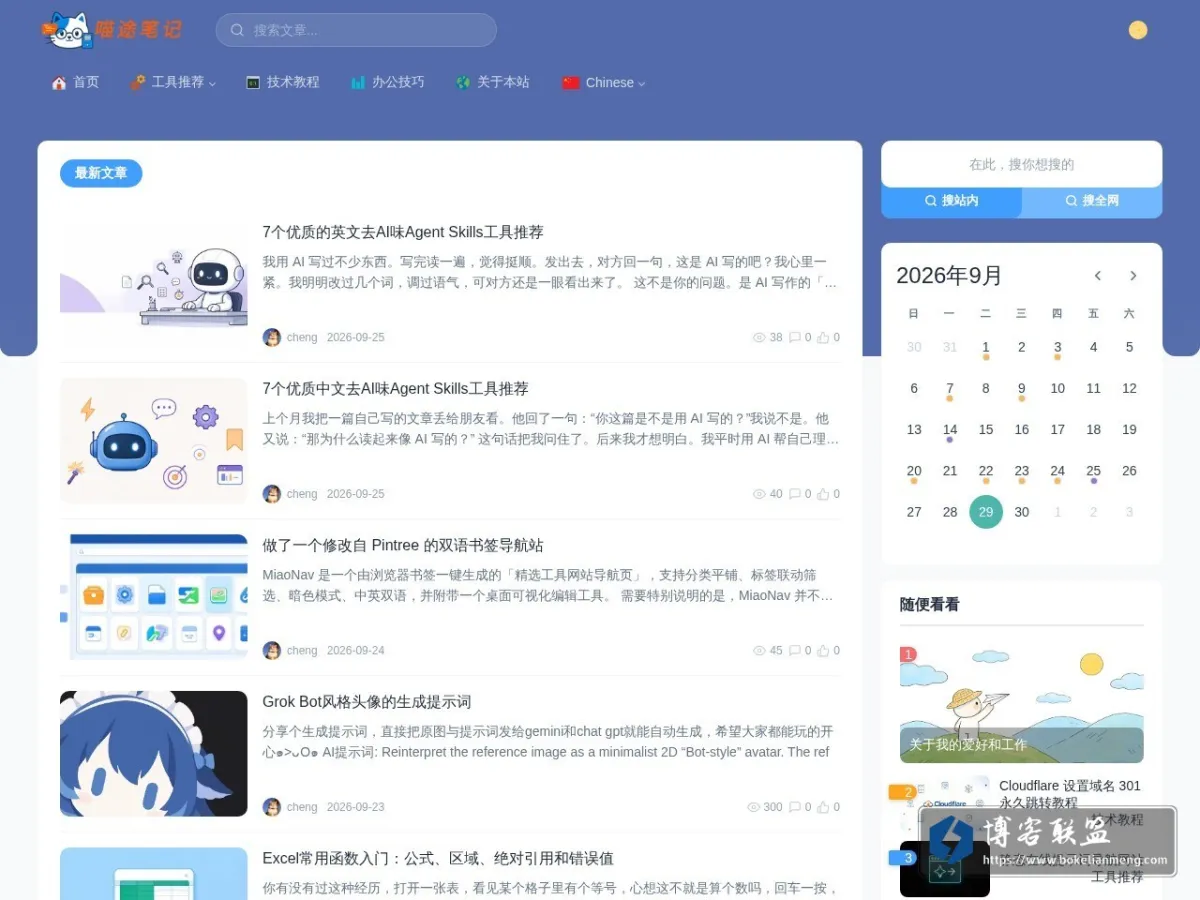This screenshot has width=1200, height=900.
Task: Click the bar chart icon beside 办公技巧
Action: pos(358,83)
